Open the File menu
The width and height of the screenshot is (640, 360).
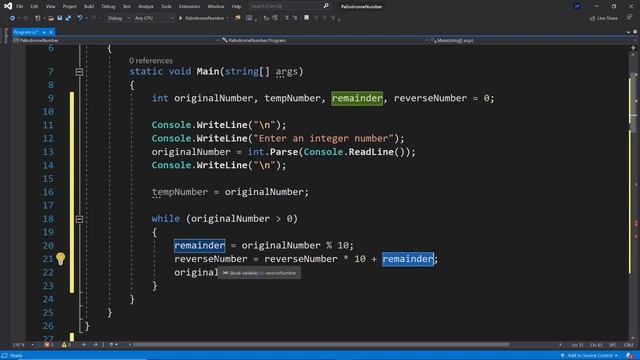(20, 7)
